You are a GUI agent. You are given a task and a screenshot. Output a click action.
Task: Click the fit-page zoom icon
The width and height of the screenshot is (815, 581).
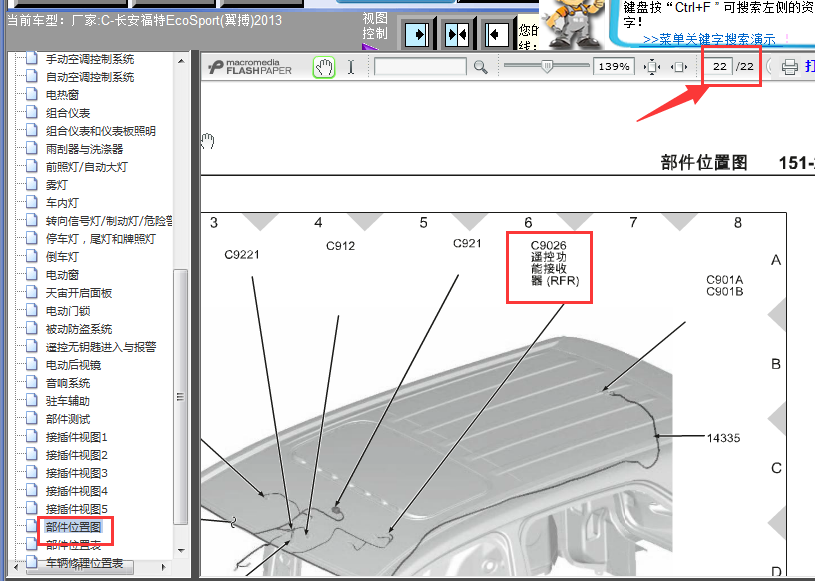[x=651, y=67]
